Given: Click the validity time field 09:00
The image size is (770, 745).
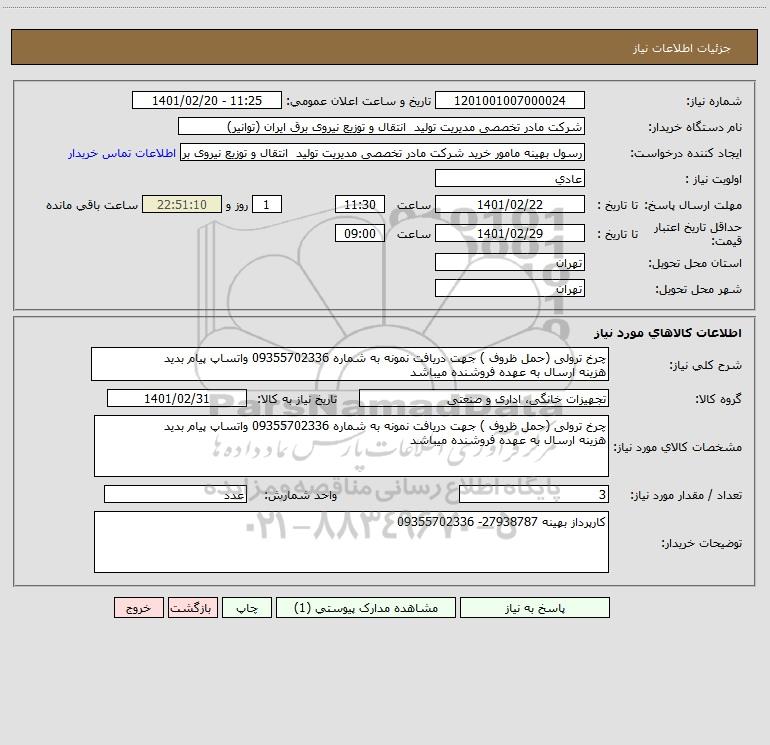Looking at the screenshot, I should pos(359,233).
